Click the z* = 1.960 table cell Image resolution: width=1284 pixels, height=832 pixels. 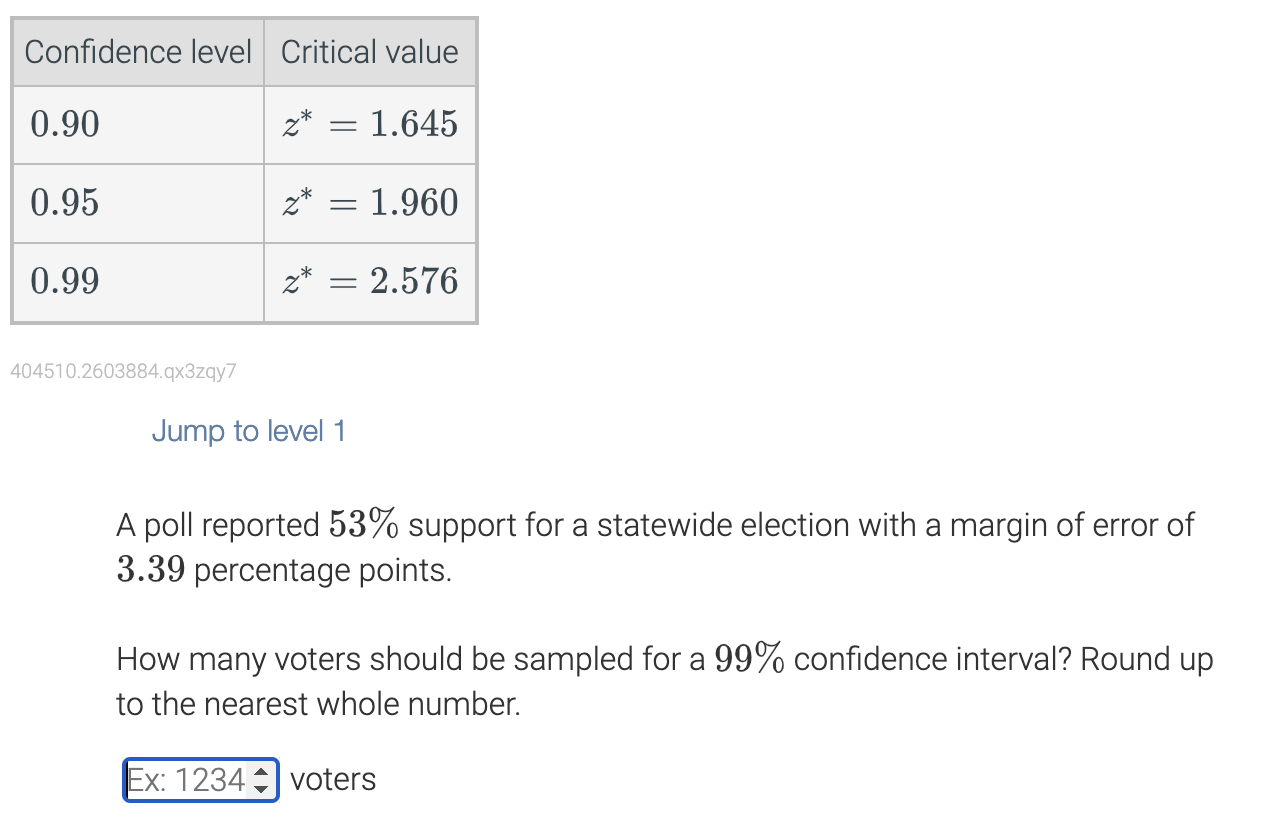pyautogui.click(x=369, y=203)
